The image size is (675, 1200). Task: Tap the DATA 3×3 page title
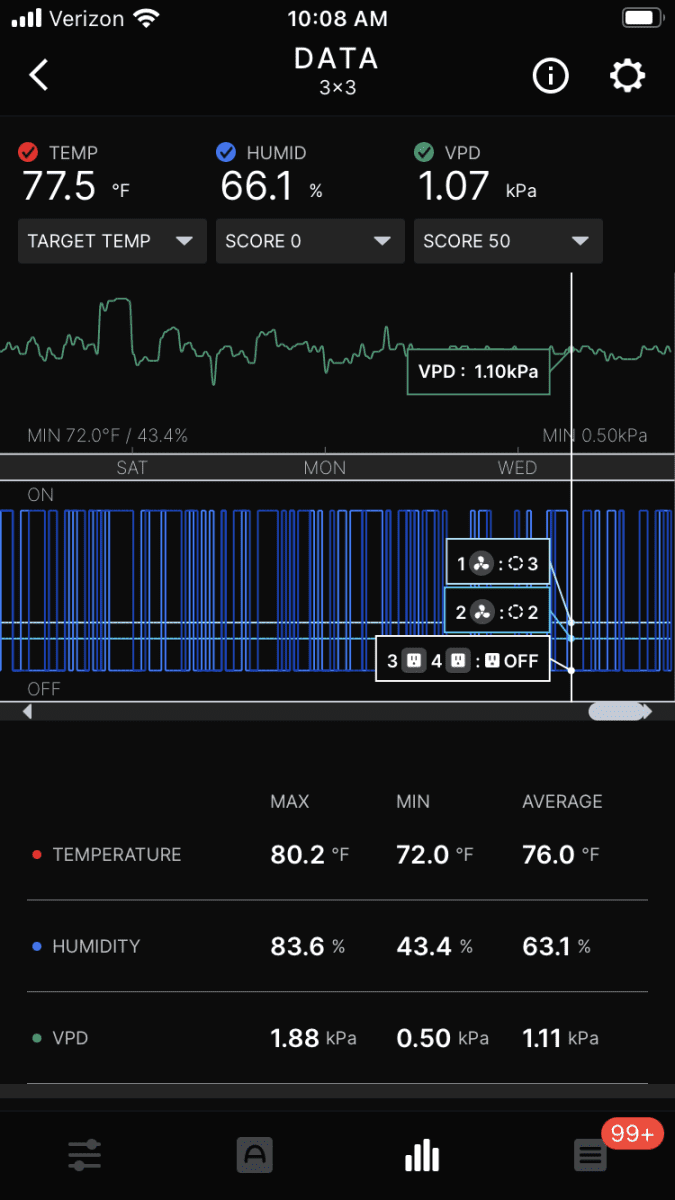tap(337, 70)
